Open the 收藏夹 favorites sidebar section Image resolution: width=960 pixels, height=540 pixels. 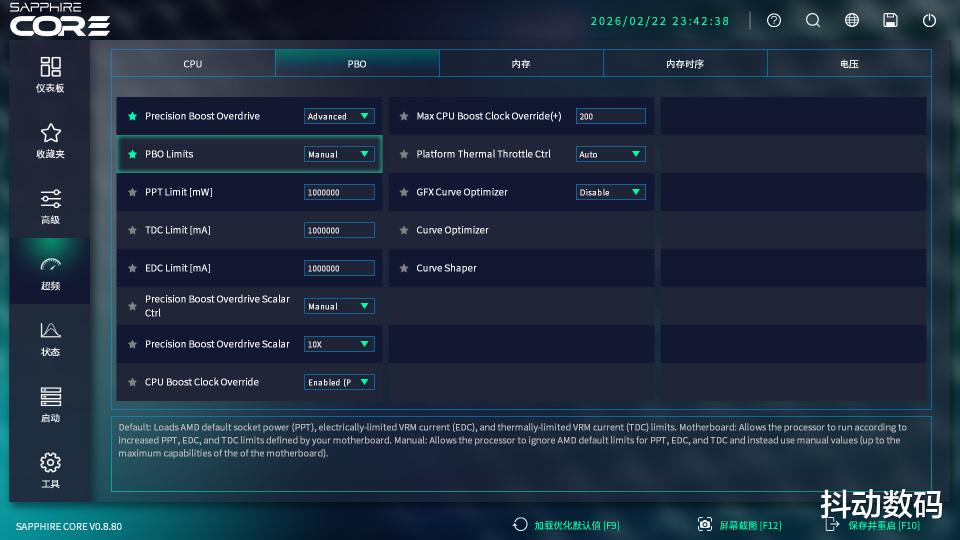pyautogui.click(x=50, y=140)
